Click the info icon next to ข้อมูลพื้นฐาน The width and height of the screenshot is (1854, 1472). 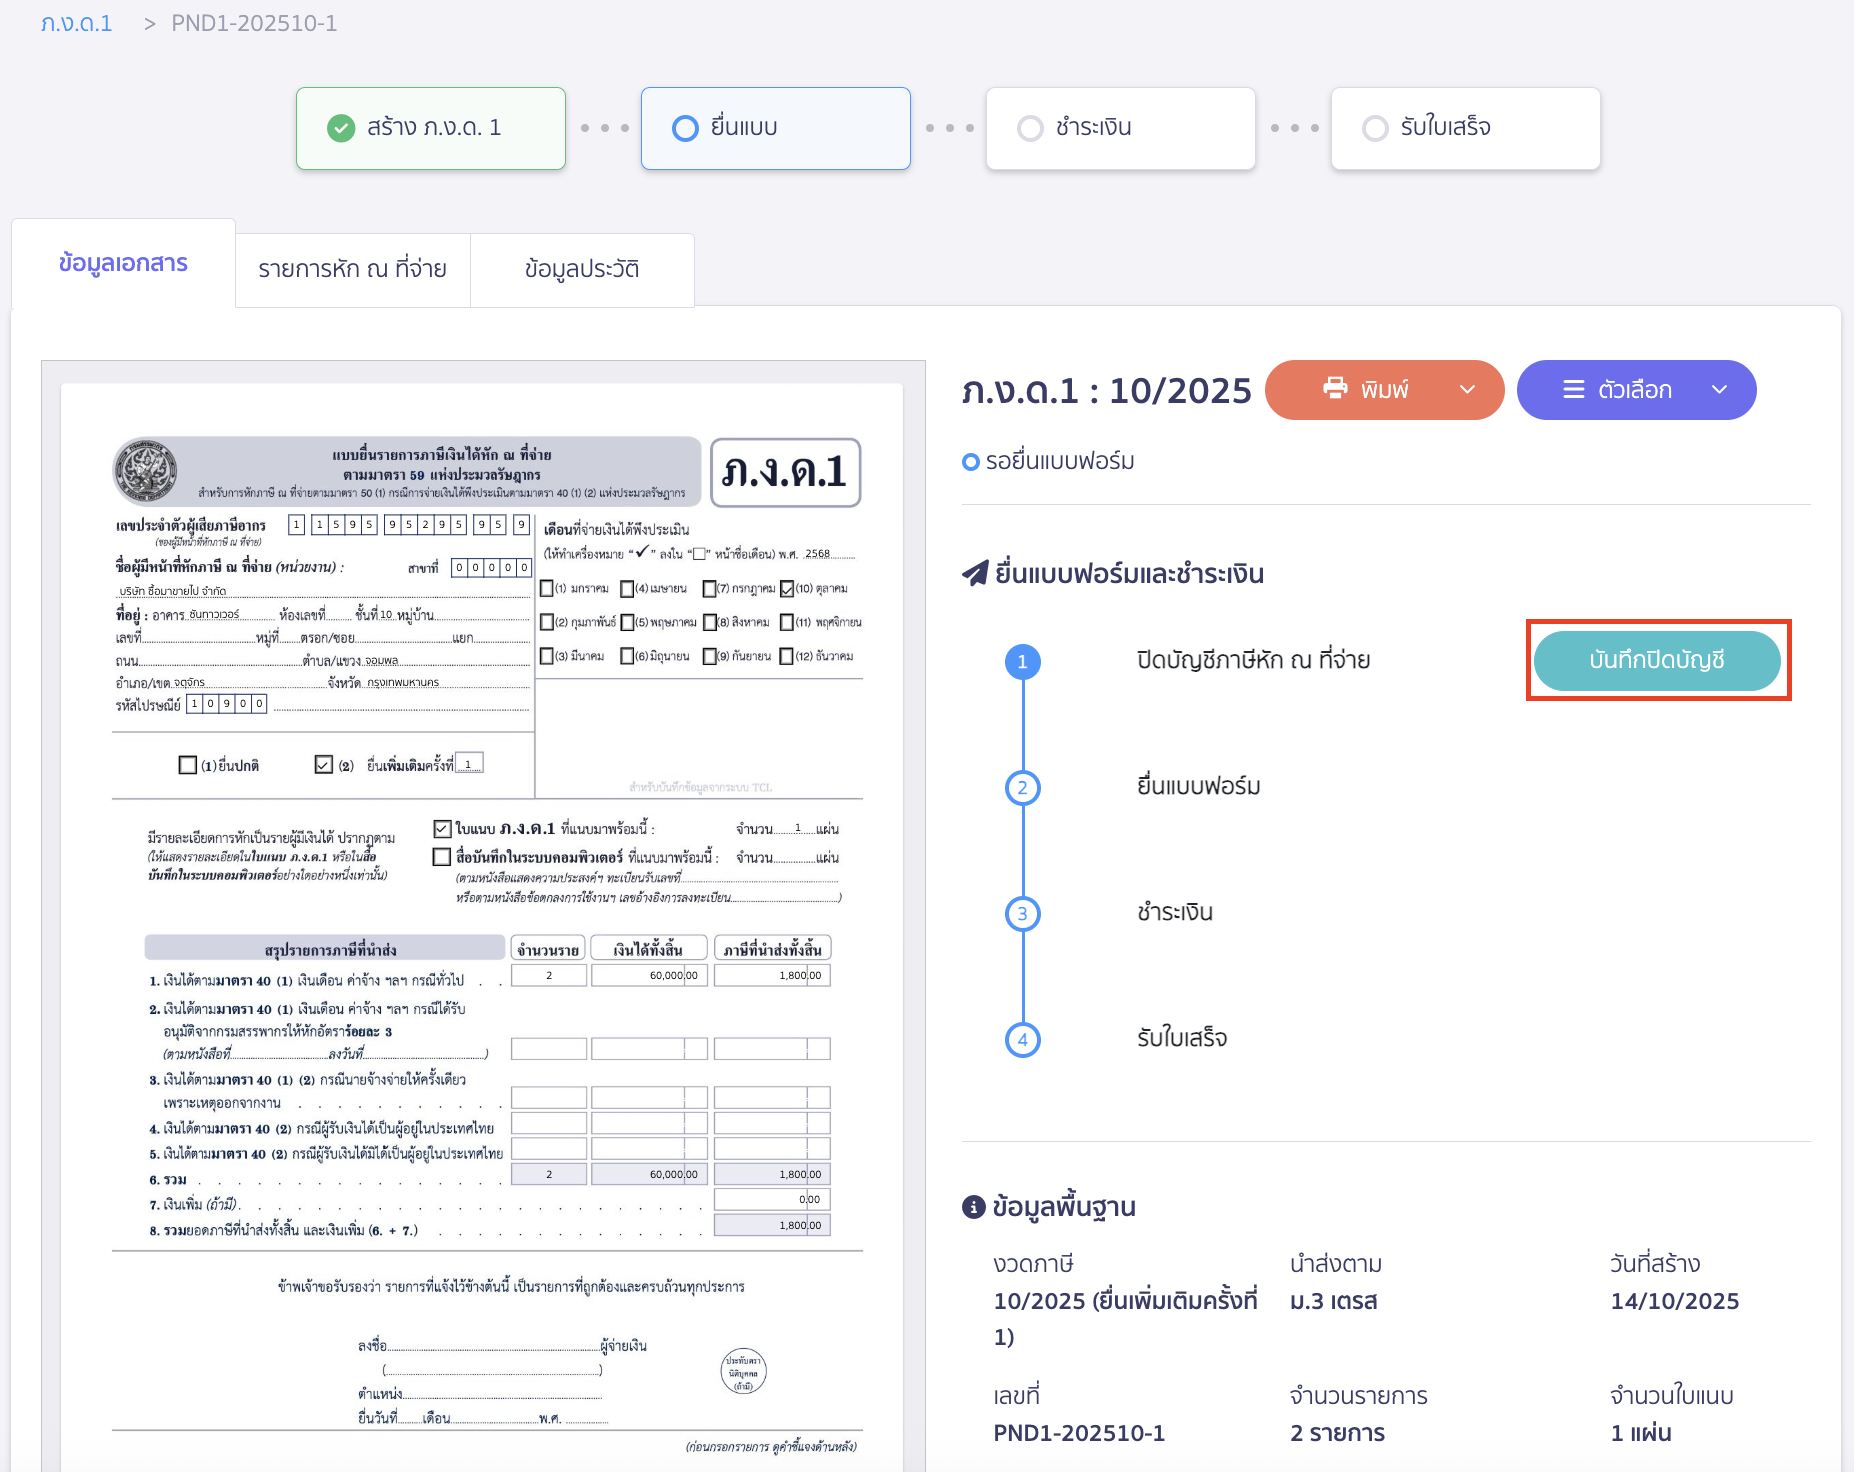[974, 1206]
